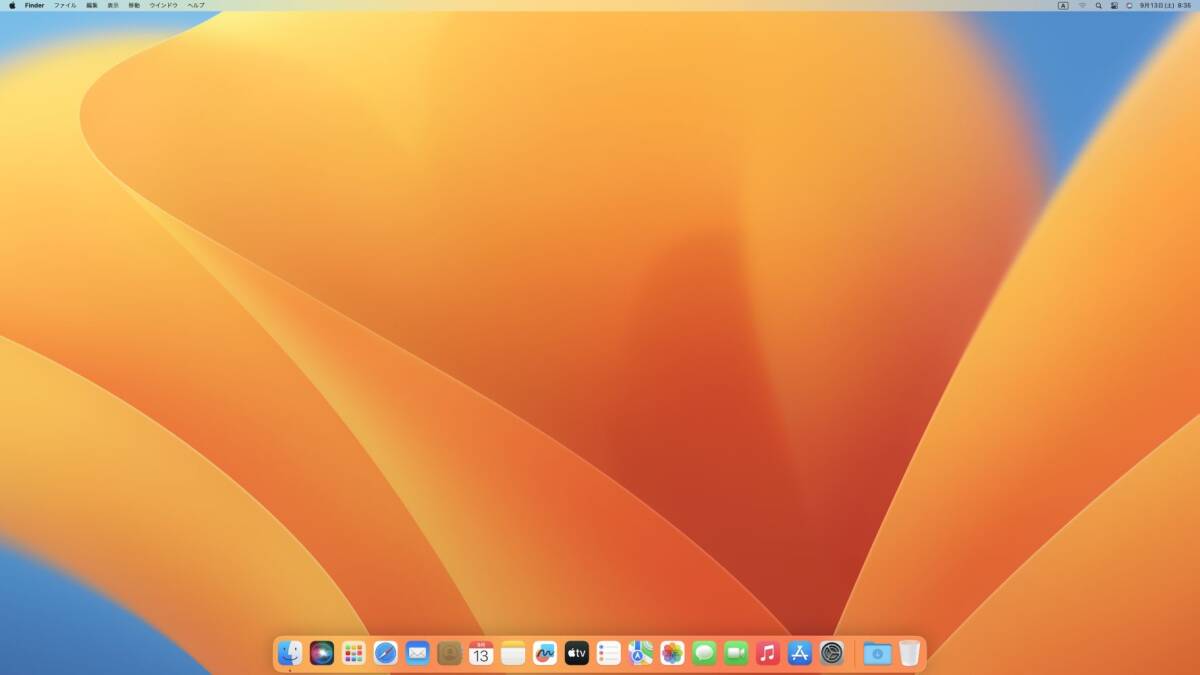Open the ファイル menu
The width and height of the screenshot is (1200, 675).
coord(65,5)
